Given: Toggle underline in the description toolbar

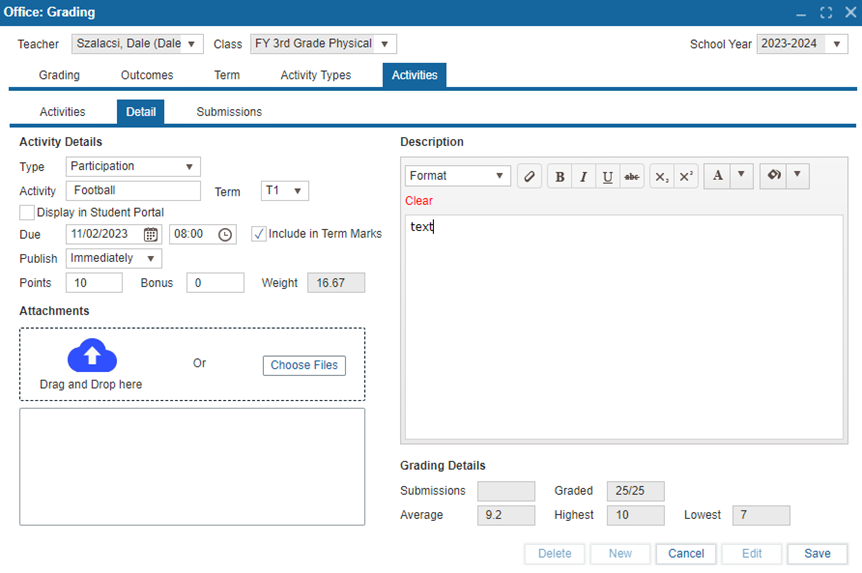Looking at the screenshot, I should (x=607, y=176).
